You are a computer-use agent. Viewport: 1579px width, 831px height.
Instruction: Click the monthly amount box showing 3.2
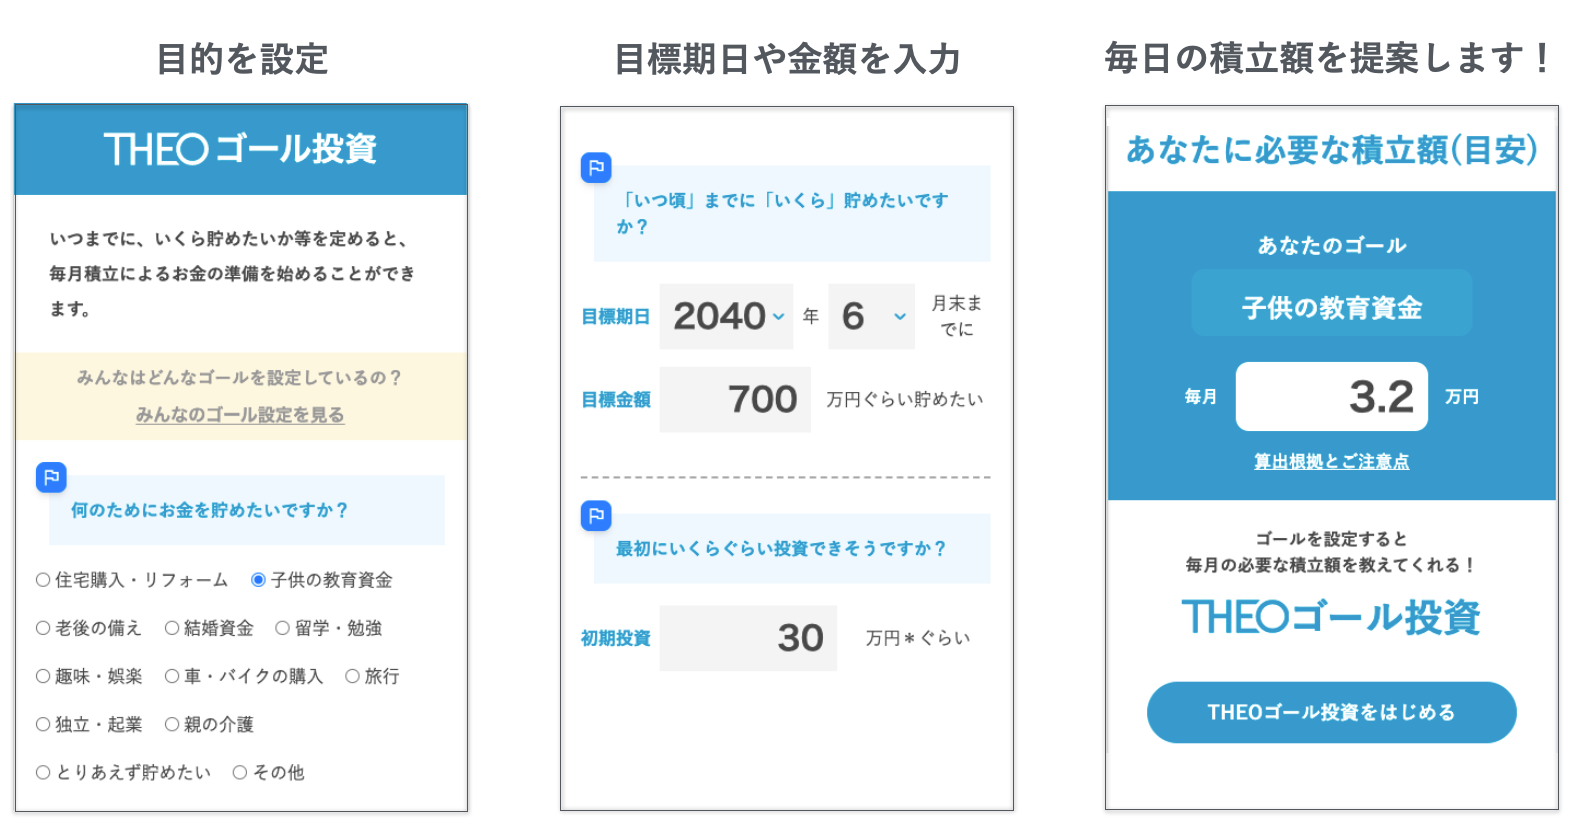click(1331, 397)
